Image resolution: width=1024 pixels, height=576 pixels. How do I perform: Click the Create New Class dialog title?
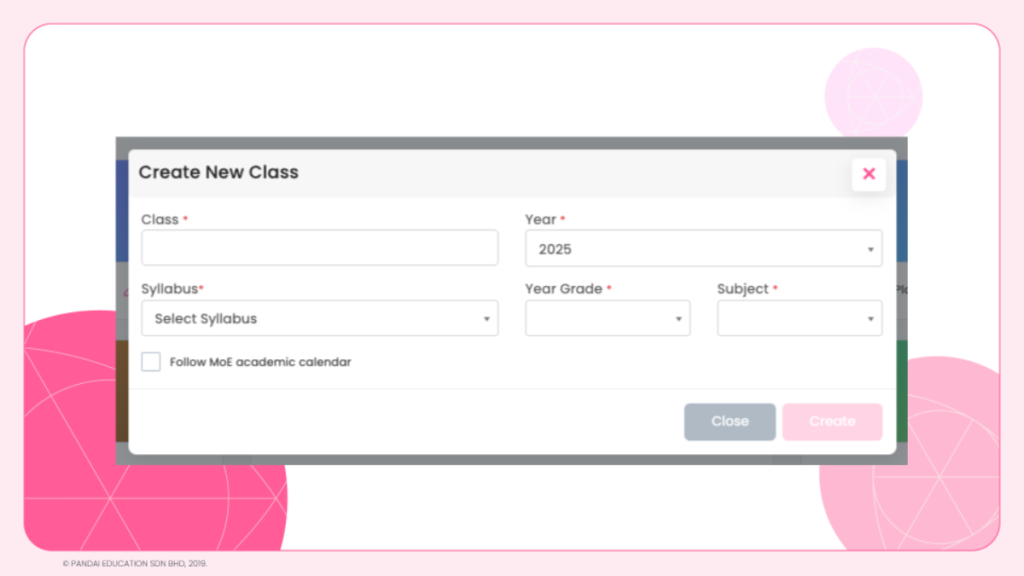pyautogui.click(x=218, y=172)
